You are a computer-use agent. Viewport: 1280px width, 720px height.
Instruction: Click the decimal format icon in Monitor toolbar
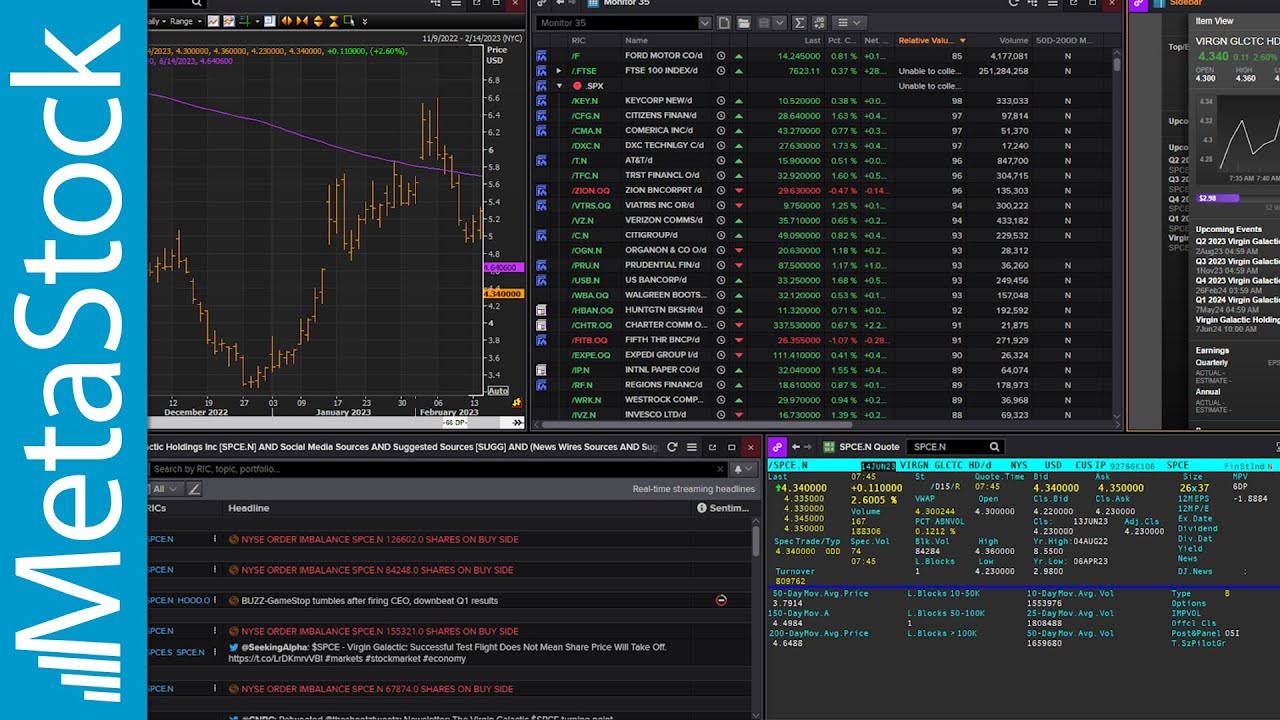[819, 22]
